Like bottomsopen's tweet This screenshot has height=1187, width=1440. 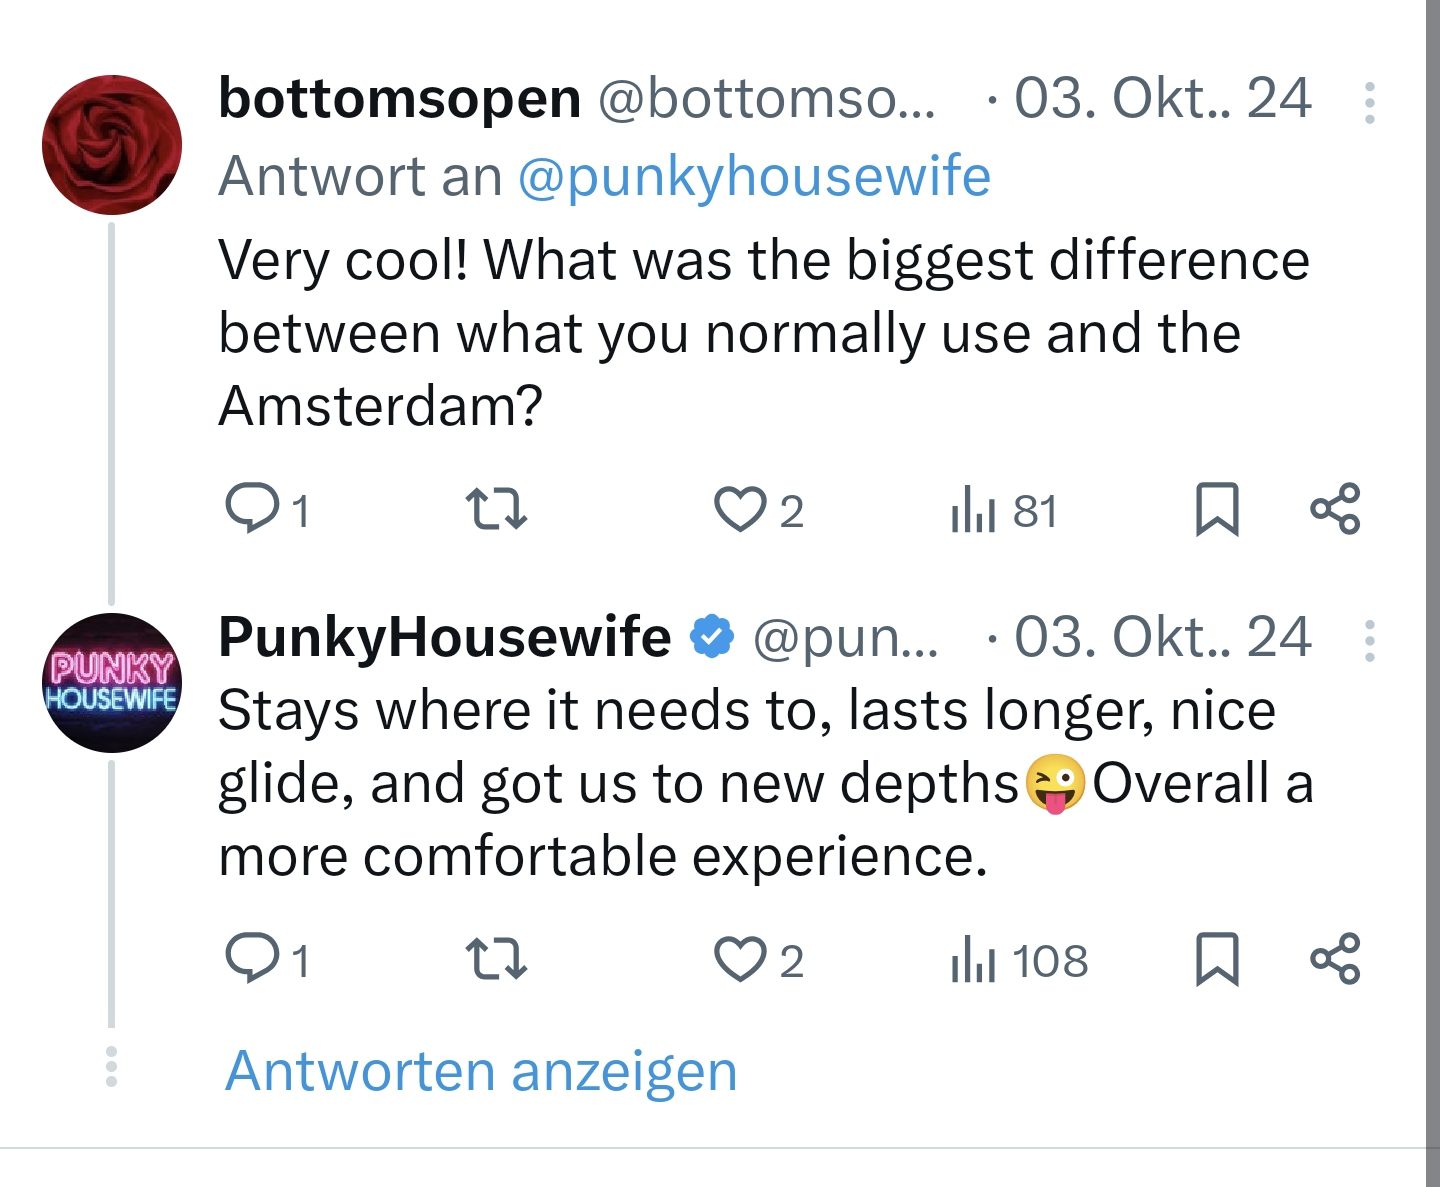[x=739, y=508]
